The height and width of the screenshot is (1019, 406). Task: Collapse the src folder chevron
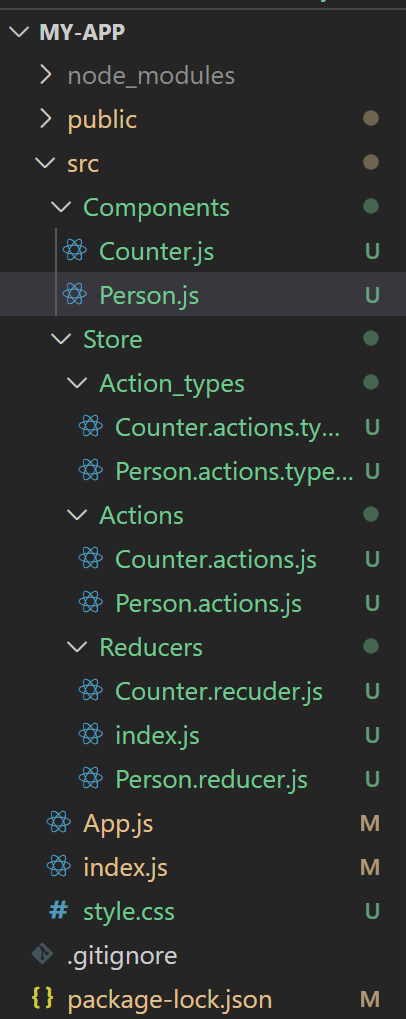(45, 163)
